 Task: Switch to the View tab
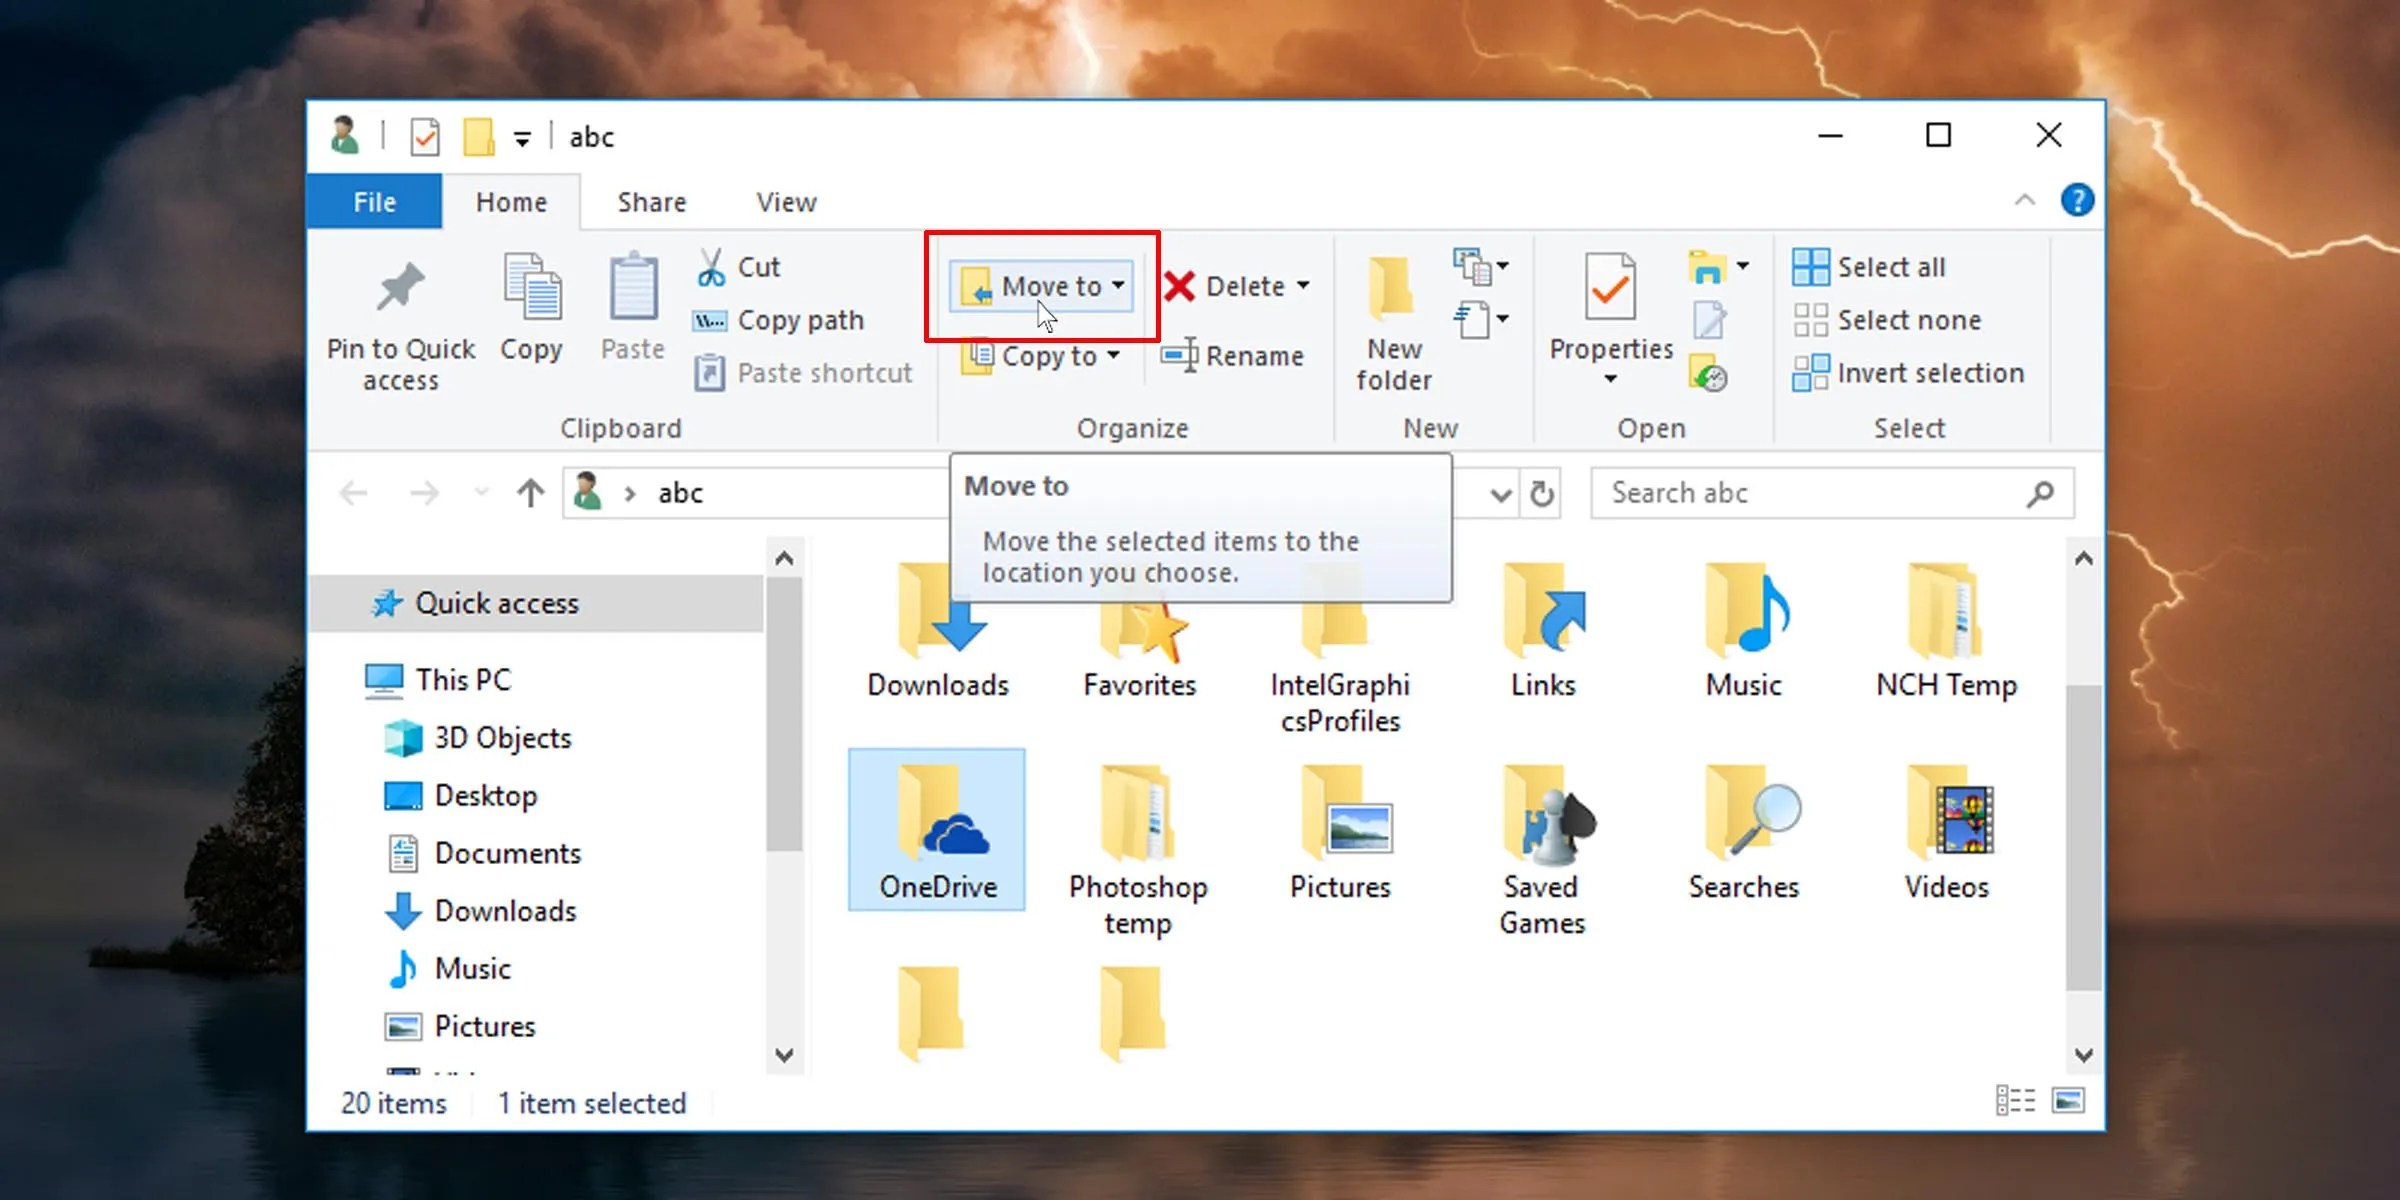click(784, 201)
